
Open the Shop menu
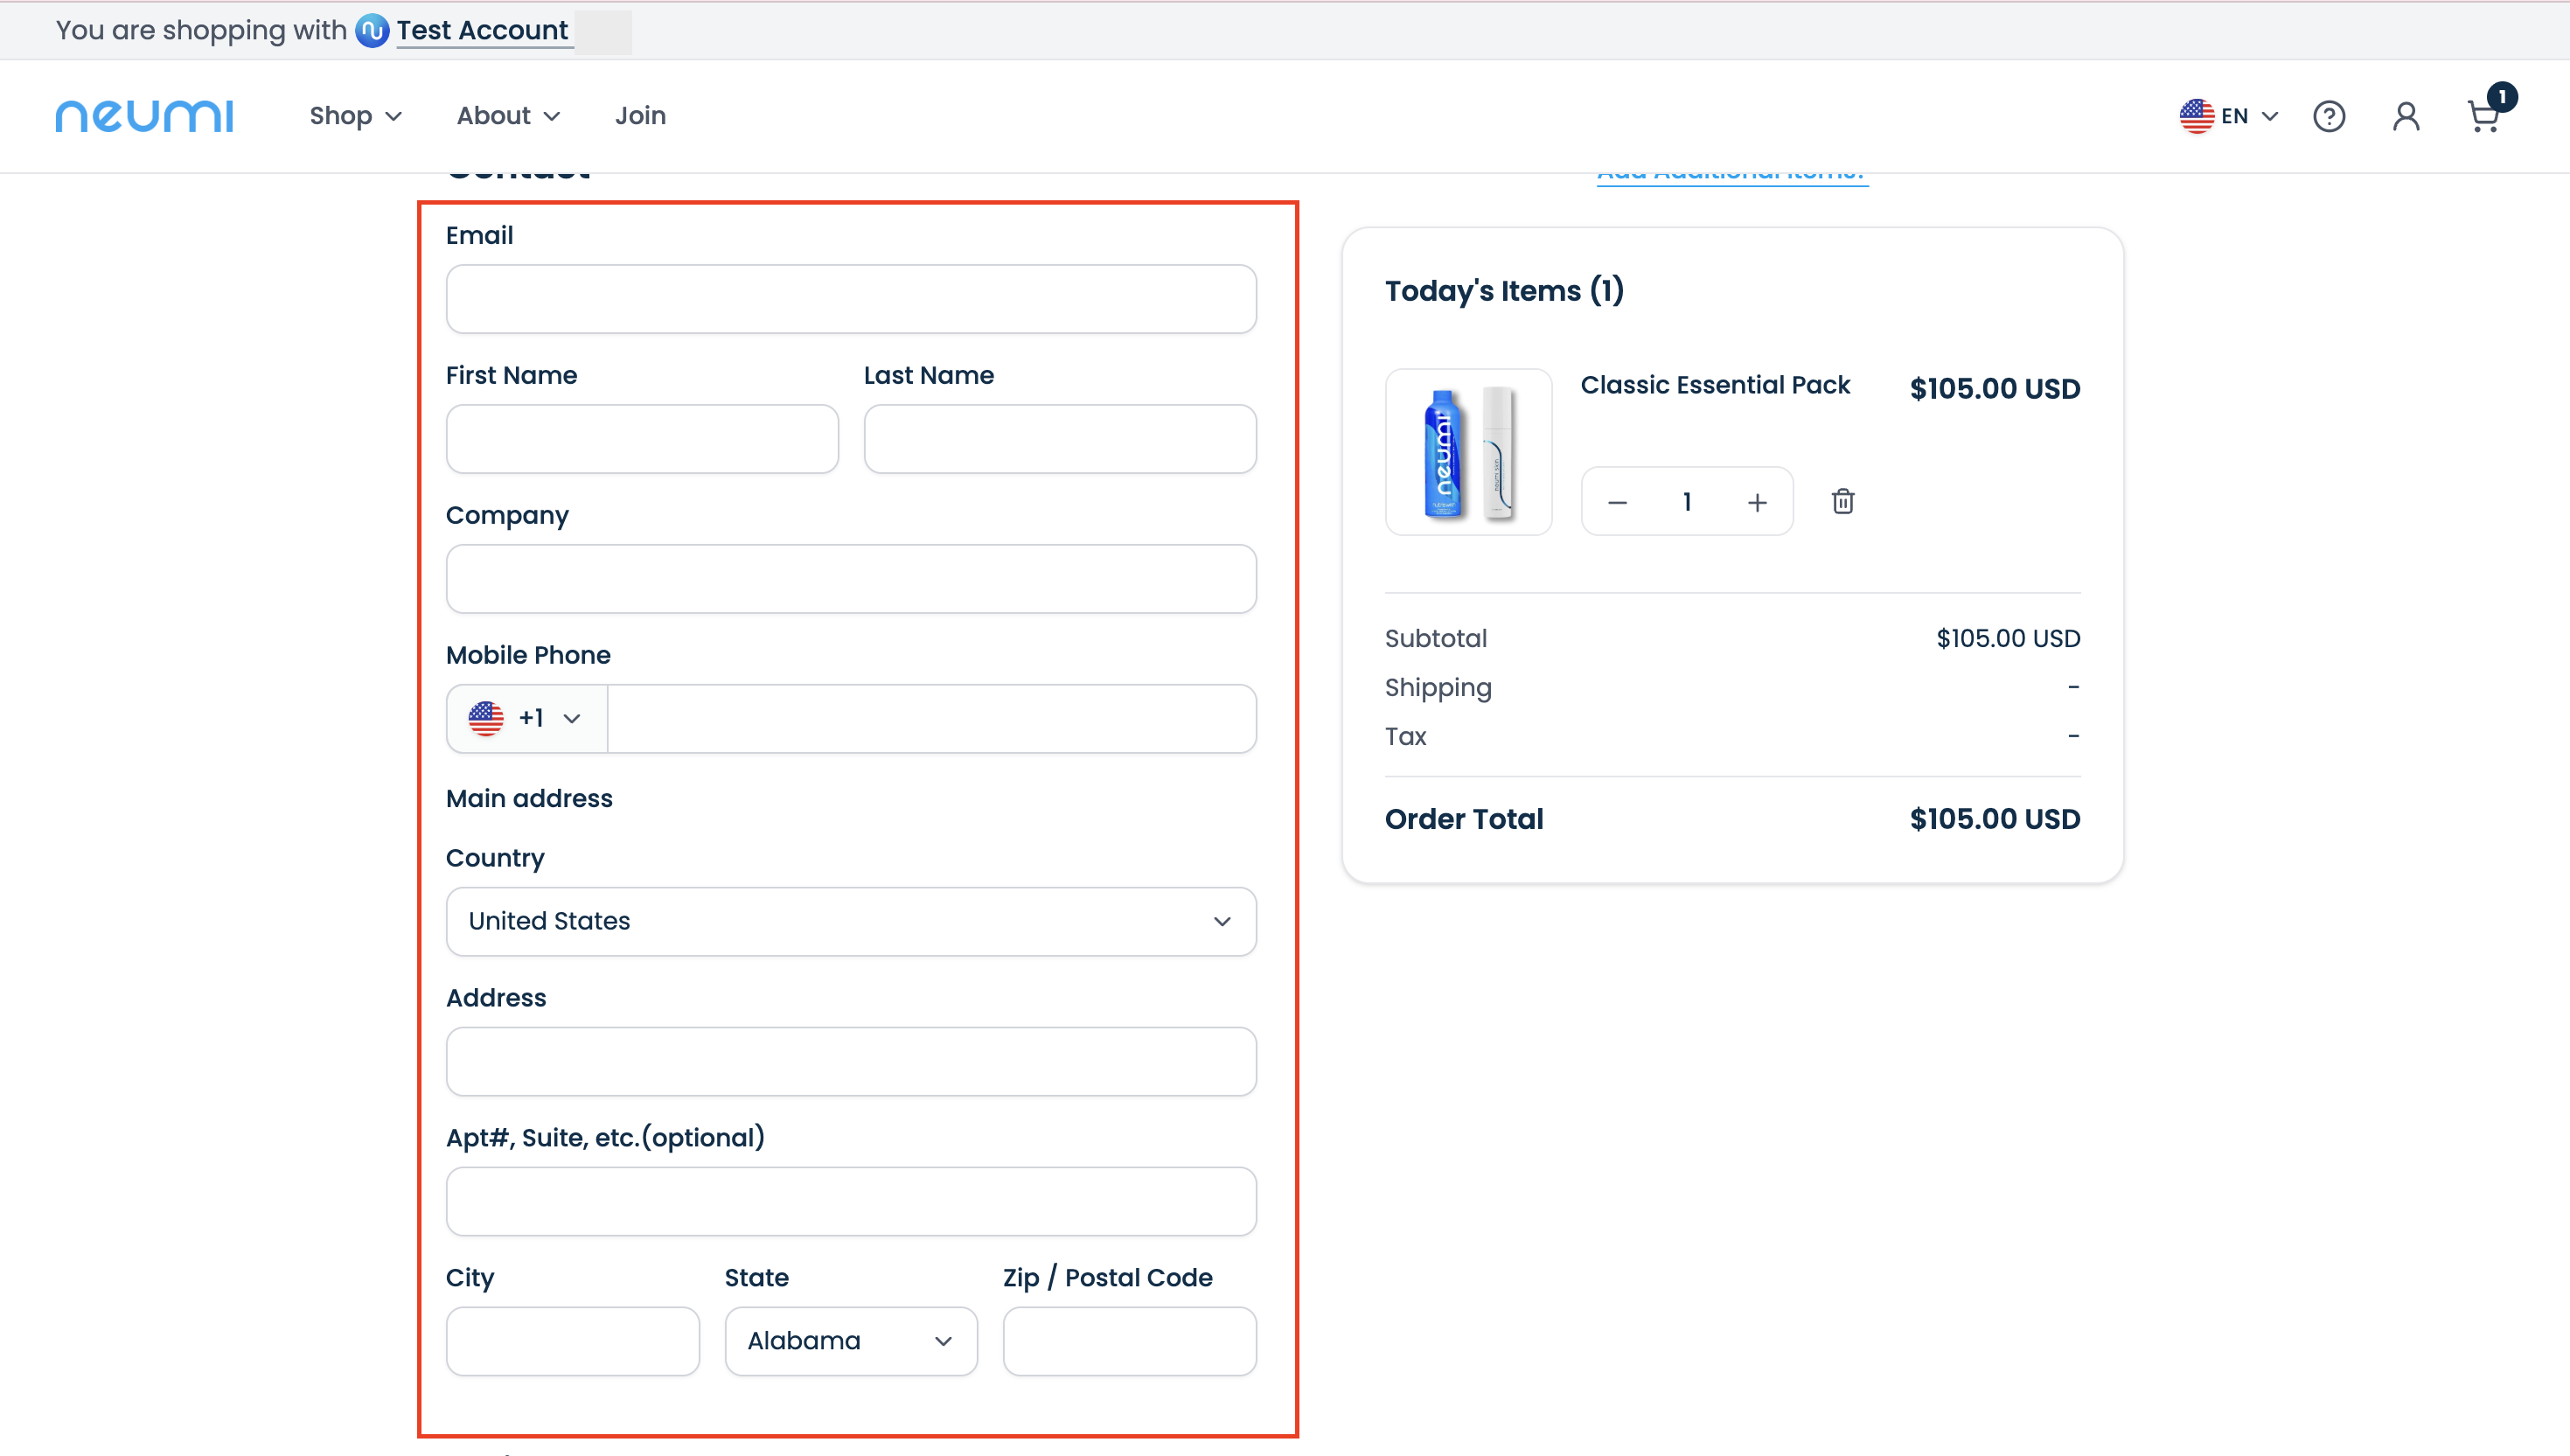(355, 116)
